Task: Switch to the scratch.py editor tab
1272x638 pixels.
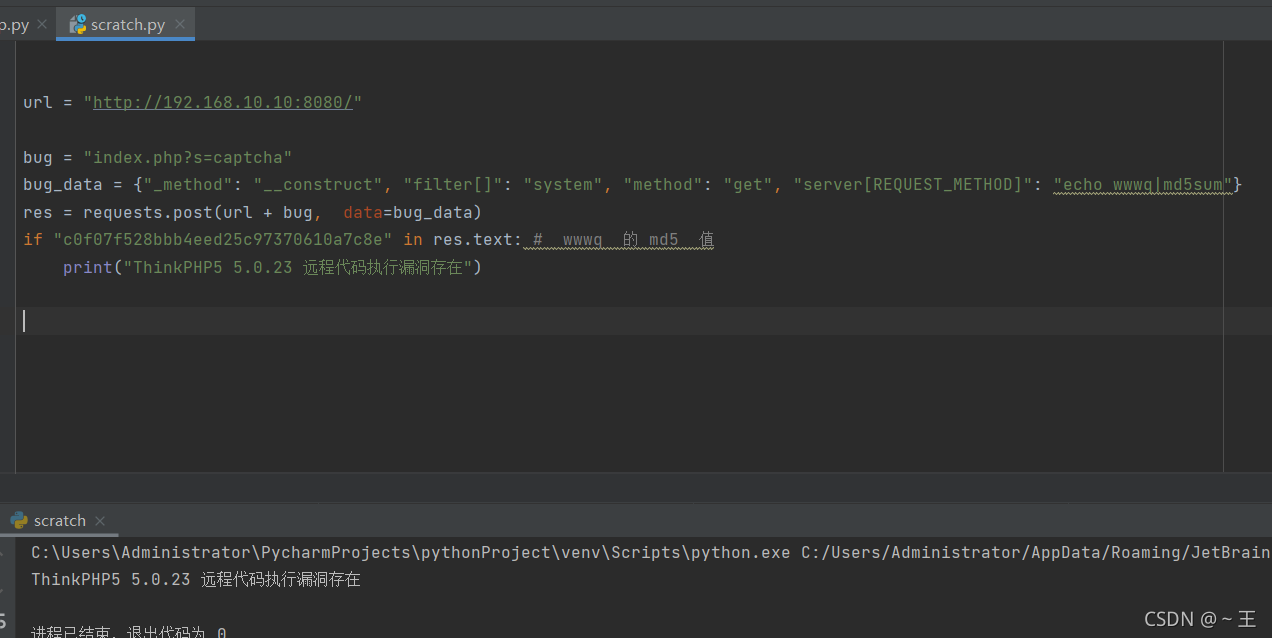Action: [126, 25]
